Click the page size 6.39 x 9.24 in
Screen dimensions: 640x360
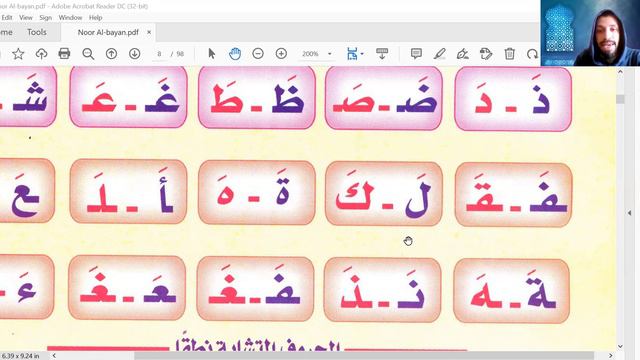point(20,356)
